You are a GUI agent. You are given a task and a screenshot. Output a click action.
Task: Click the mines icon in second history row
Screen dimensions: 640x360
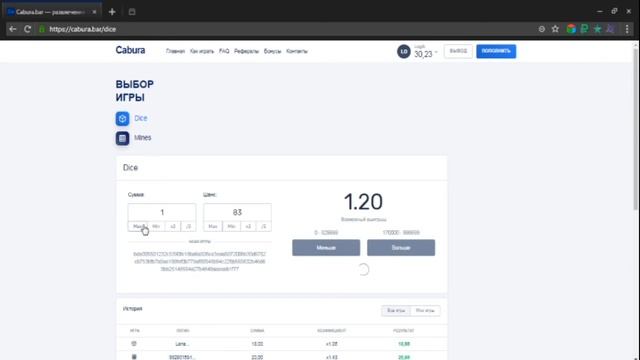click(x=134, y=357)
